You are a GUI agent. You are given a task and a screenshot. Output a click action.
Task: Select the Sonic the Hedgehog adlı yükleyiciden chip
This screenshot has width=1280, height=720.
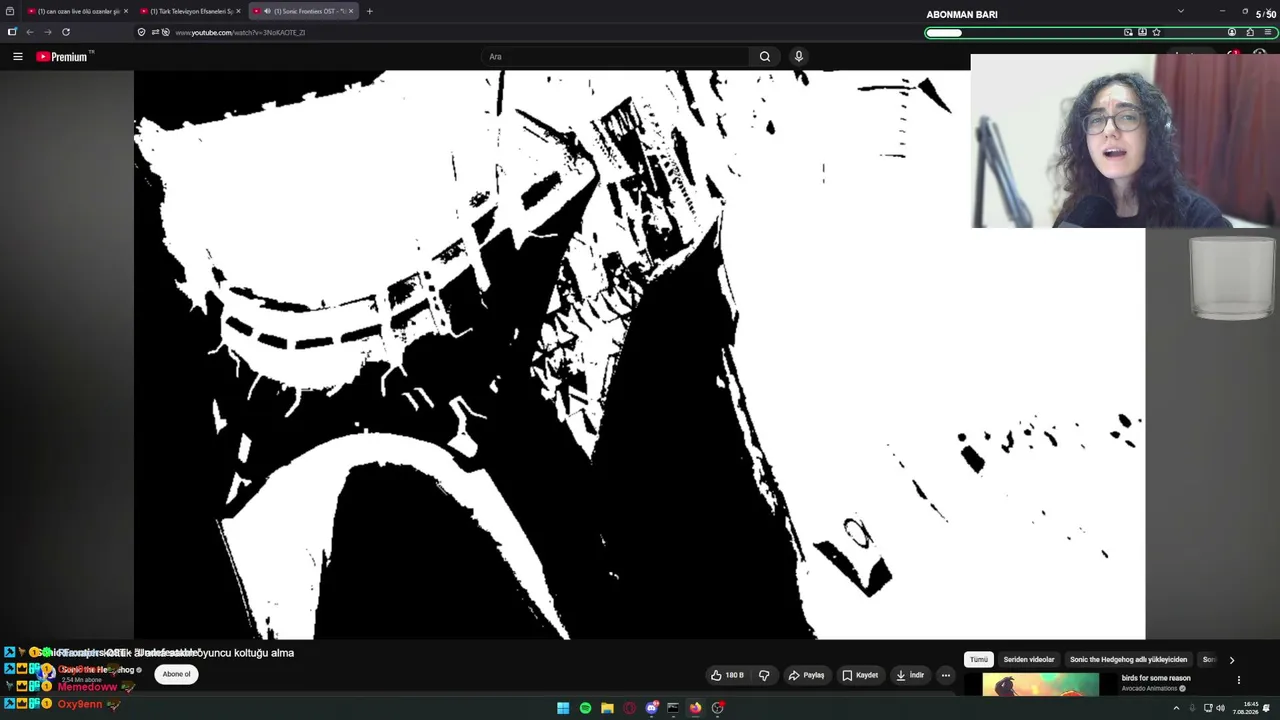(x=1128, y=660)
